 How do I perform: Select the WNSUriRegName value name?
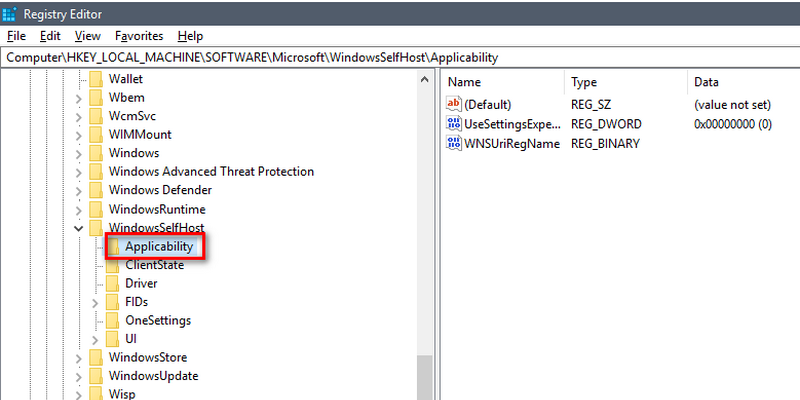(512, 143)
